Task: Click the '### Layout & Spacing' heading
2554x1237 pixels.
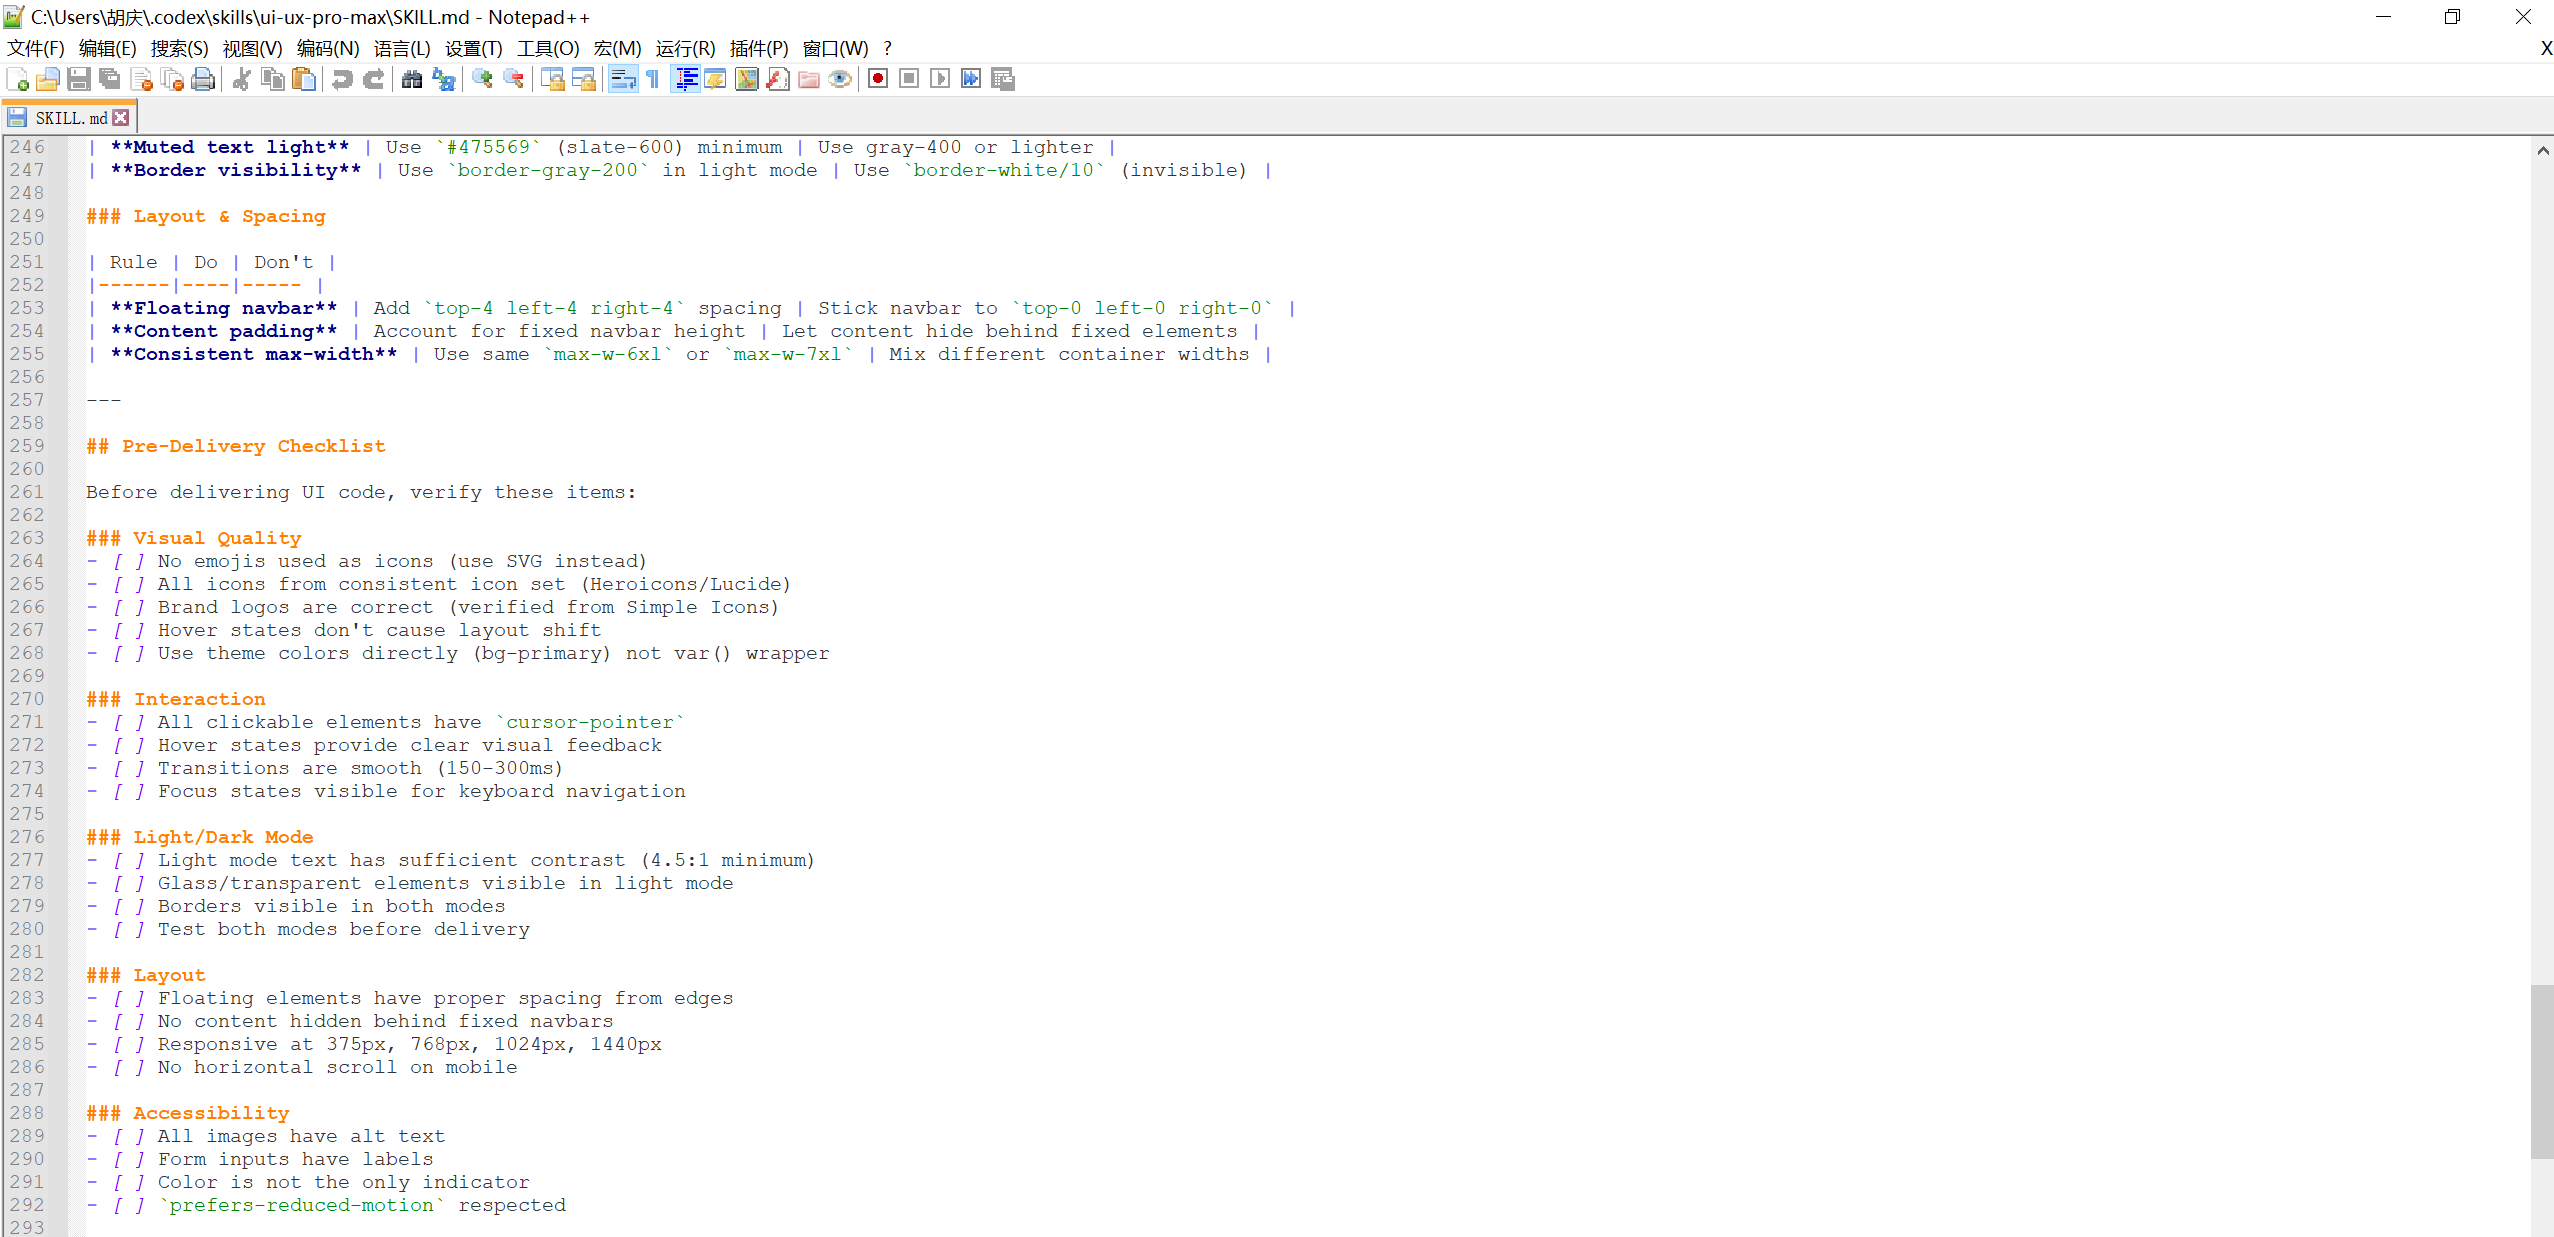Action: (x=206, y=216)
